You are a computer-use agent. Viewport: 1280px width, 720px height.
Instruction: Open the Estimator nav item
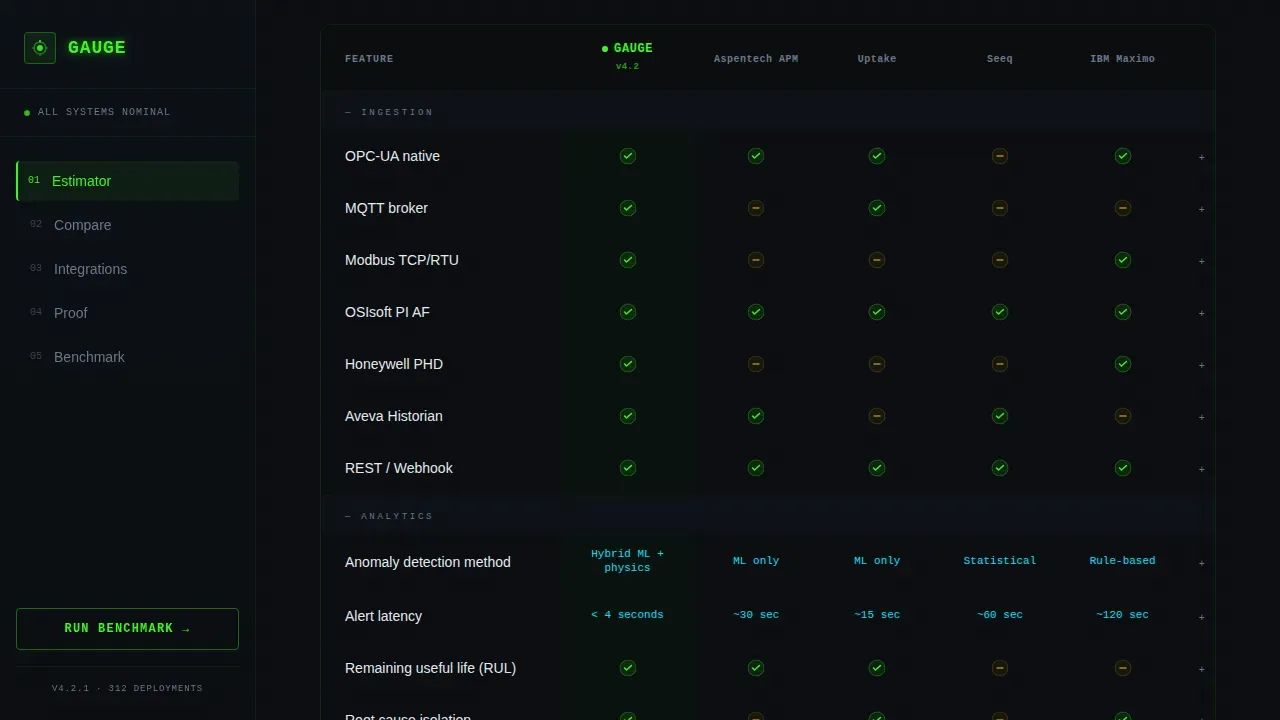[128, 181]
